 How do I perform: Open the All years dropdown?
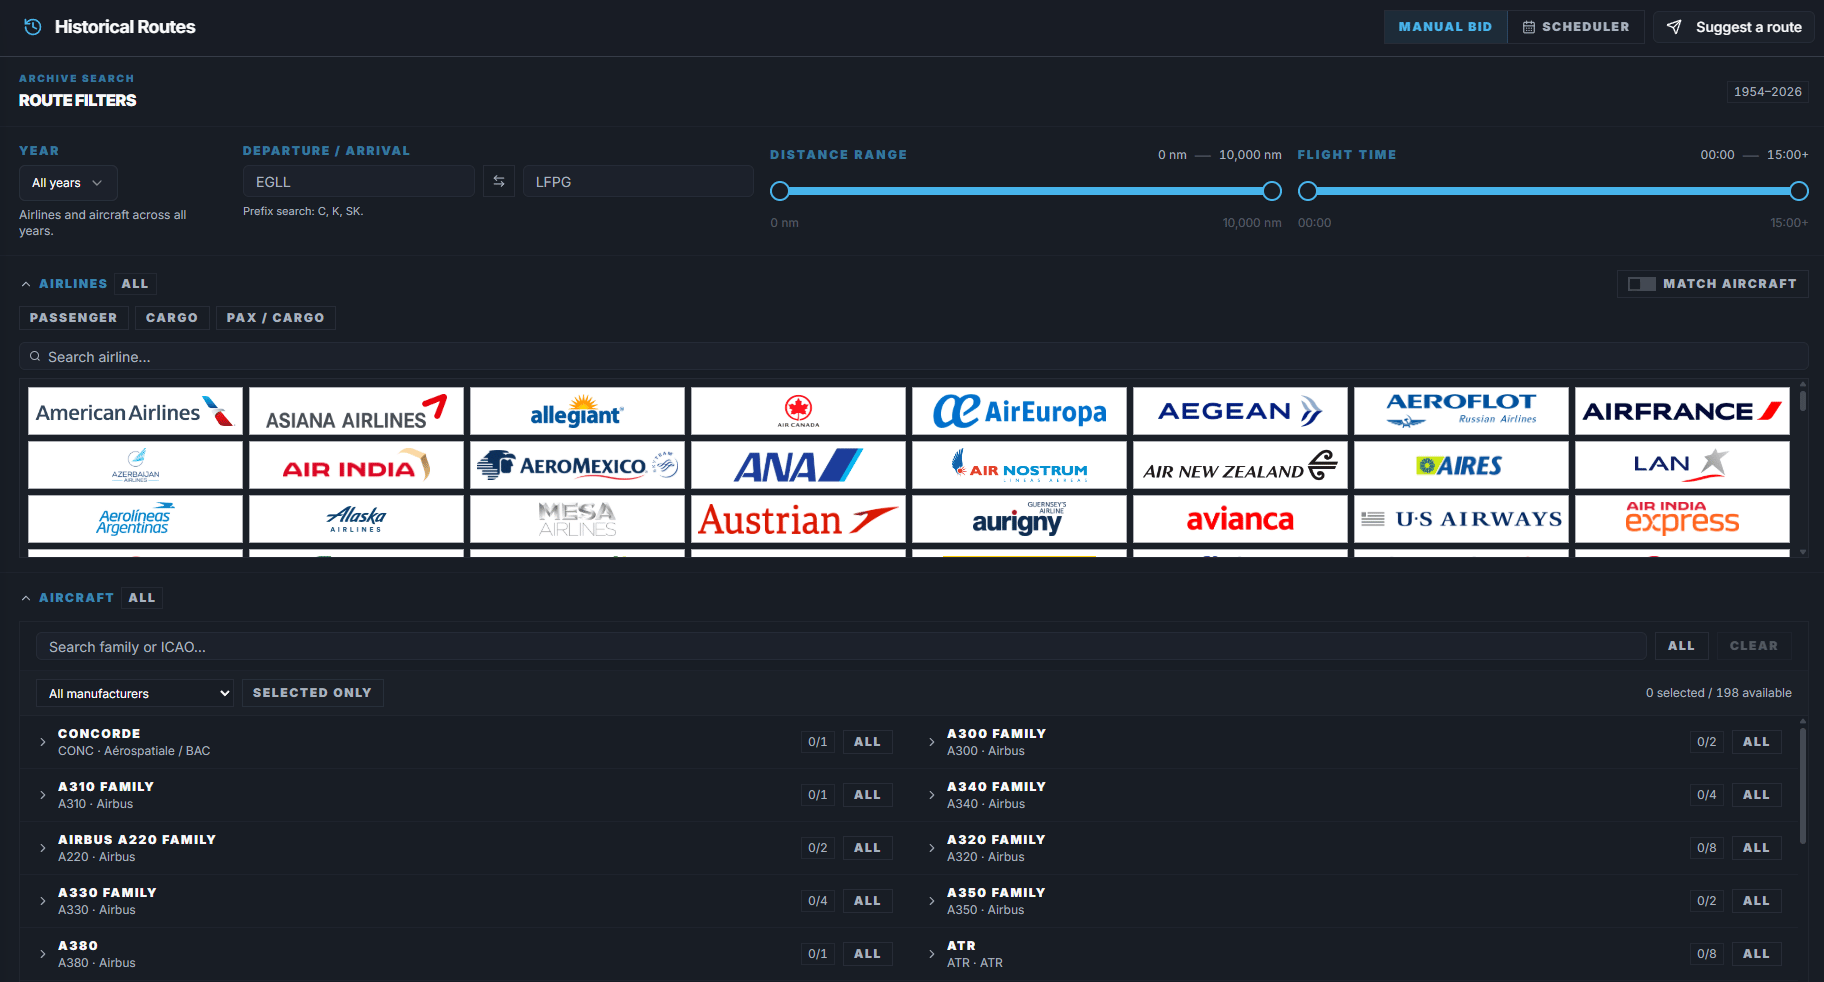(x=68, y=183)
